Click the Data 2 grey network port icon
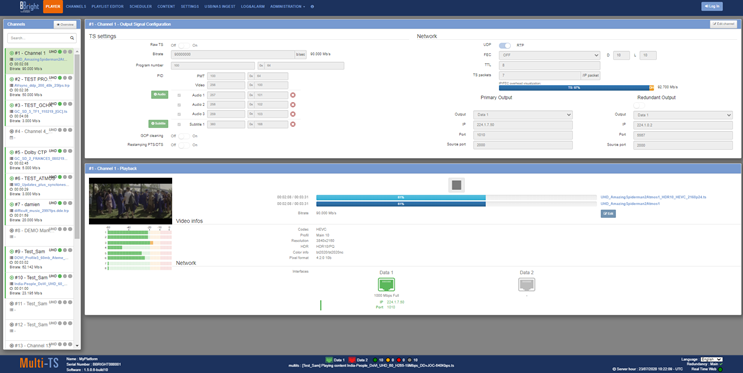 [x=526, y=284]
